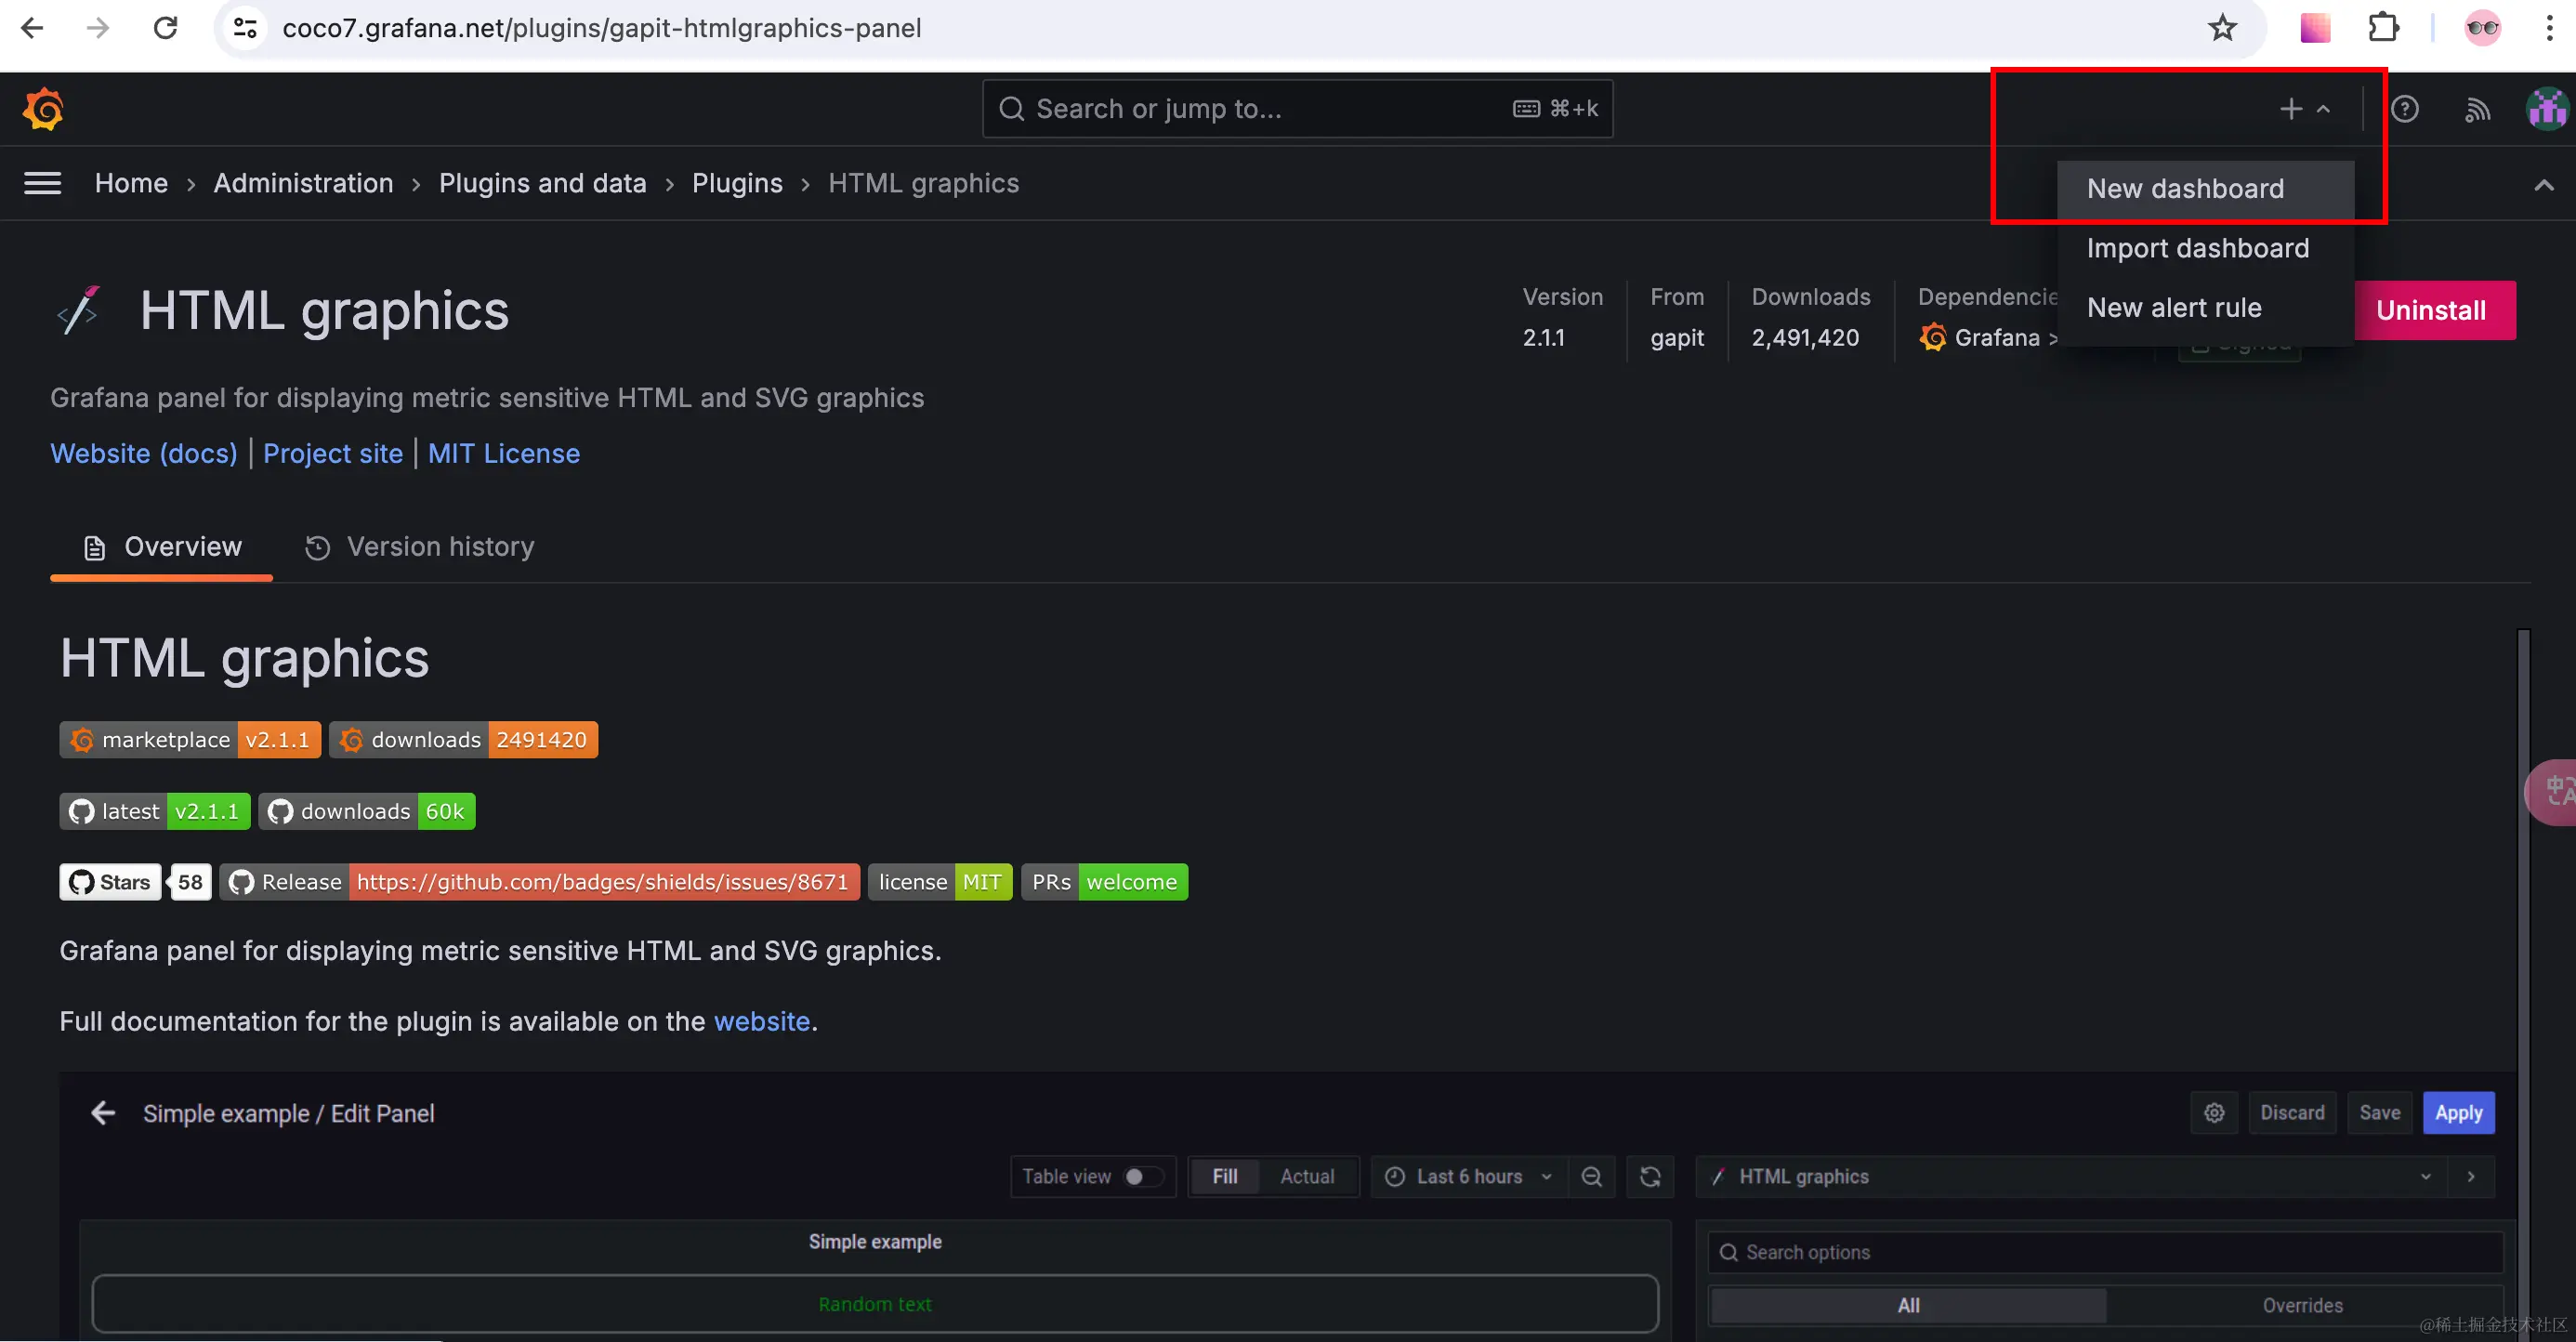Bookmark this page with the star icon
2576x1342 pixels.
tap(2222, 28)
